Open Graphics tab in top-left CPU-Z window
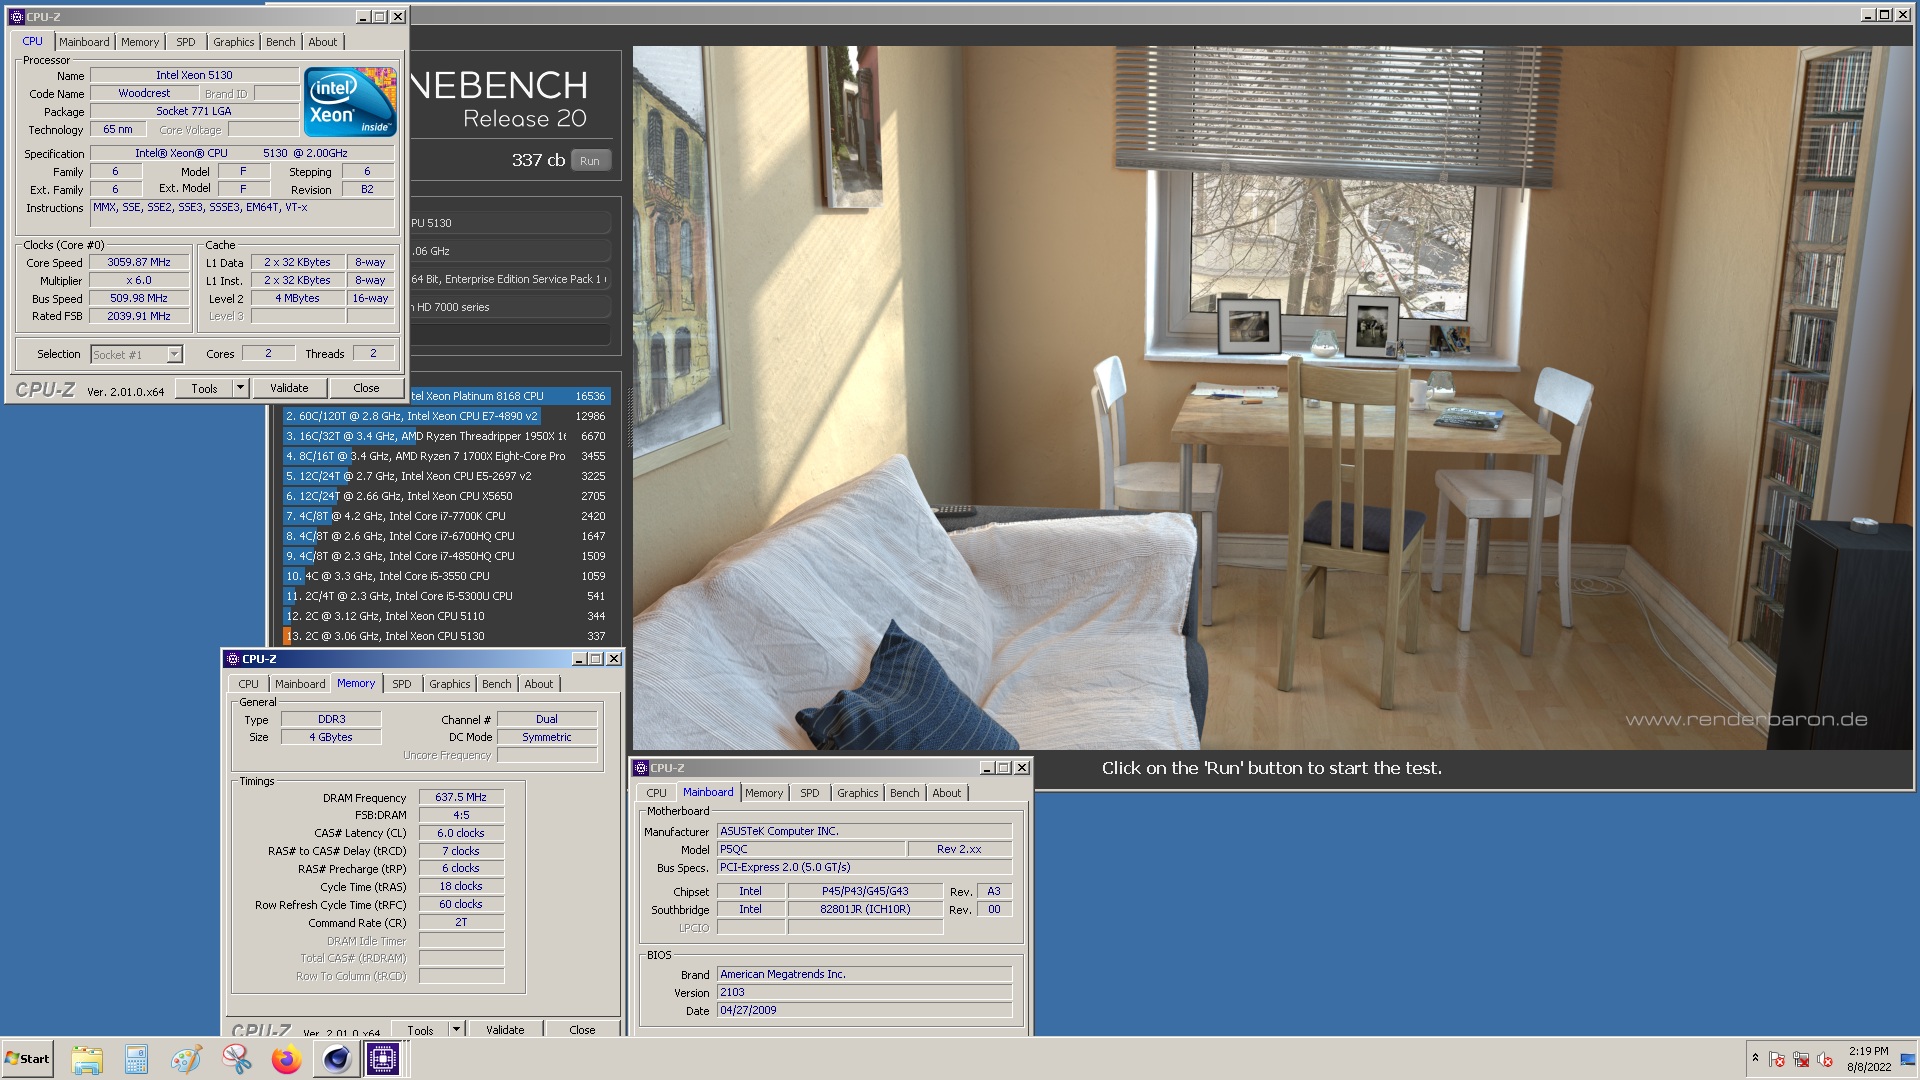The height and width of the screenshot is (1080, 1920). [x=234, y=42]
